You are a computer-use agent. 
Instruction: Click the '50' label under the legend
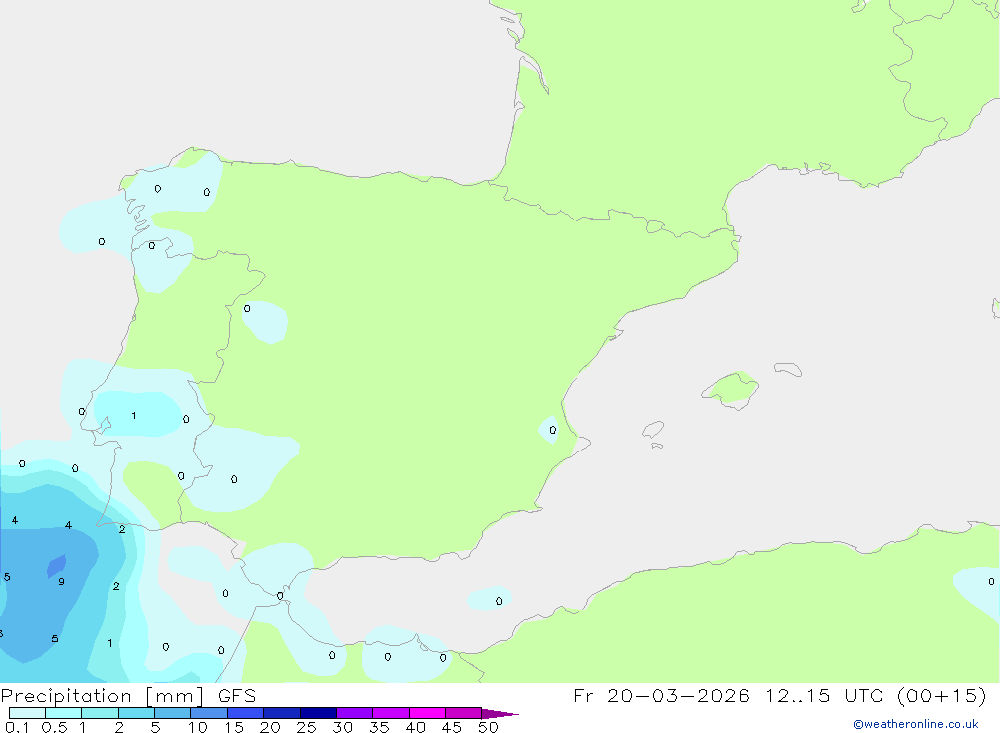(x=487, y=727)
